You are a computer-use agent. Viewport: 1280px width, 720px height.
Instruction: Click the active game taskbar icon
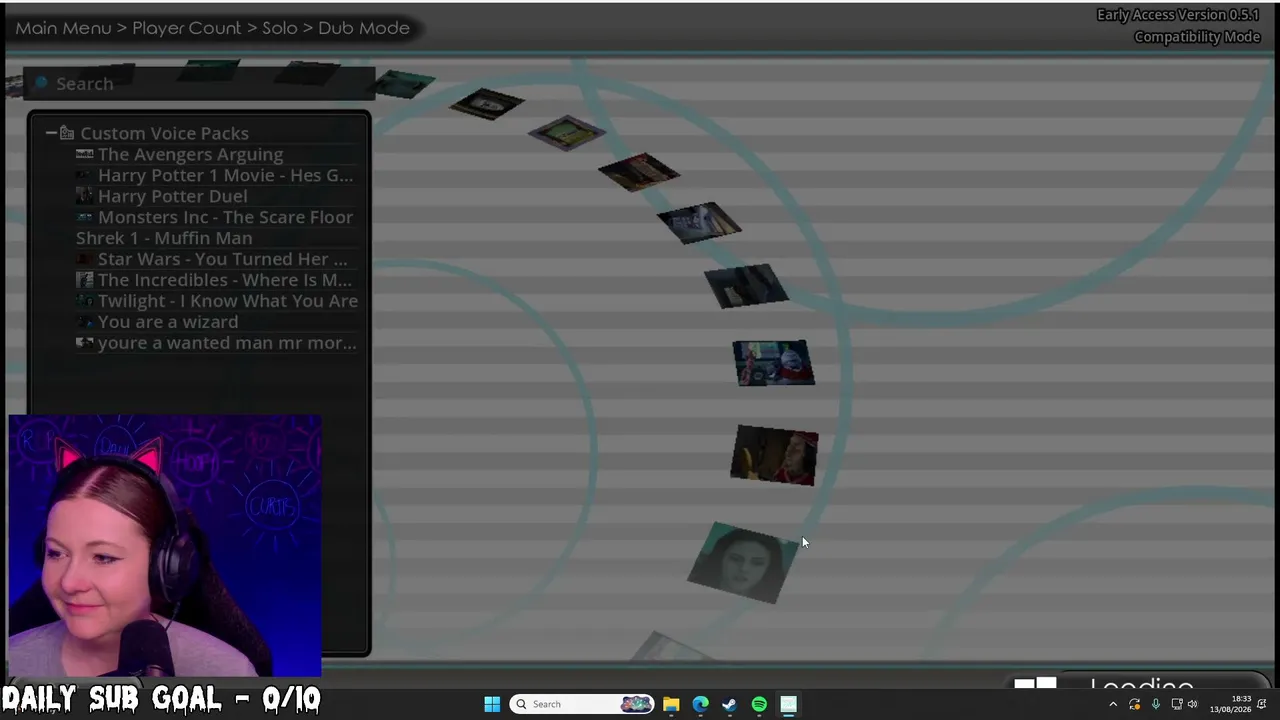tap(788, 704)
